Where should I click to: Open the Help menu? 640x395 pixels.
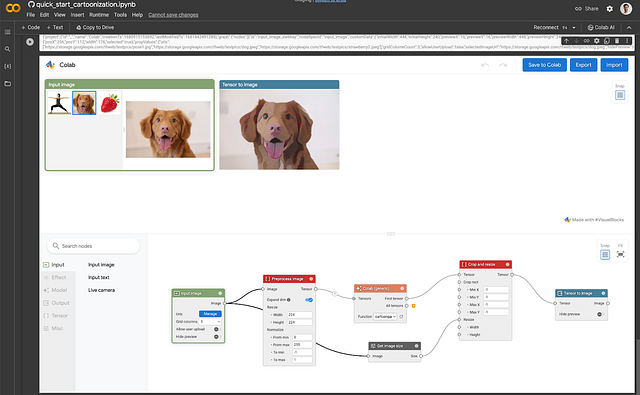coord(137,15)
